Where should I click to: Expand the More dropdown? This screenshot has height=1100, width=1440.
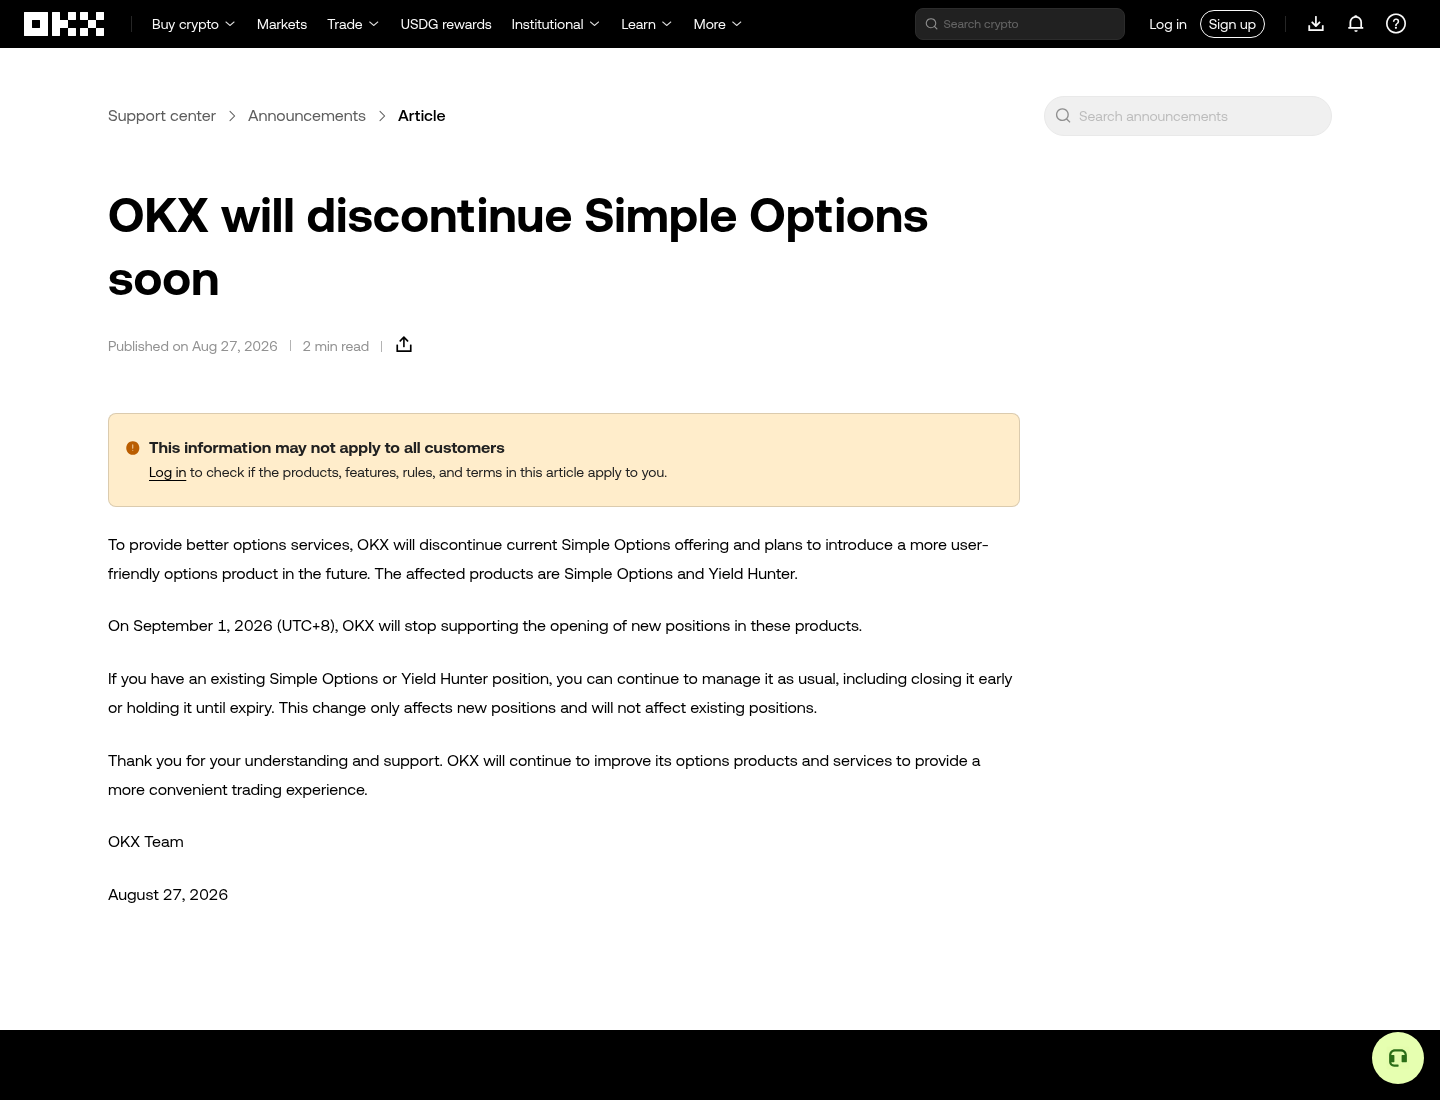[718, 24]
